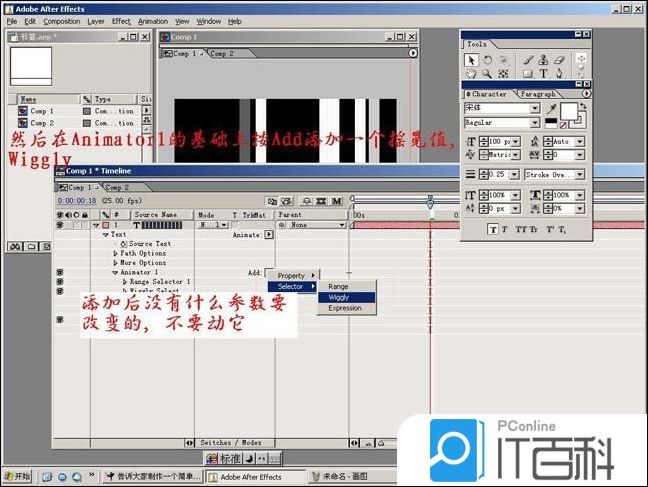Select the Pen tool
Image resolution: width=648 pixels, height=487 pixels.
click(559, 74)
